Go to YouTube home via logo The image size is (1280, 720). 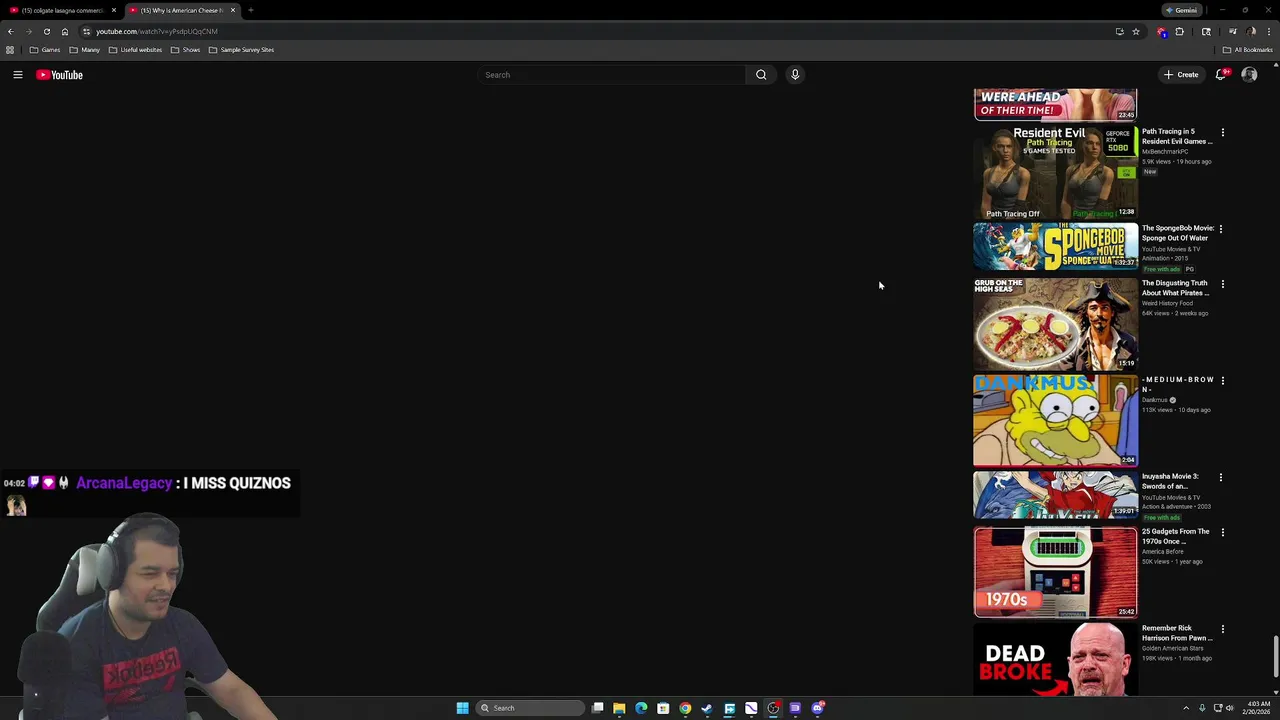click(x=60, y=75)
